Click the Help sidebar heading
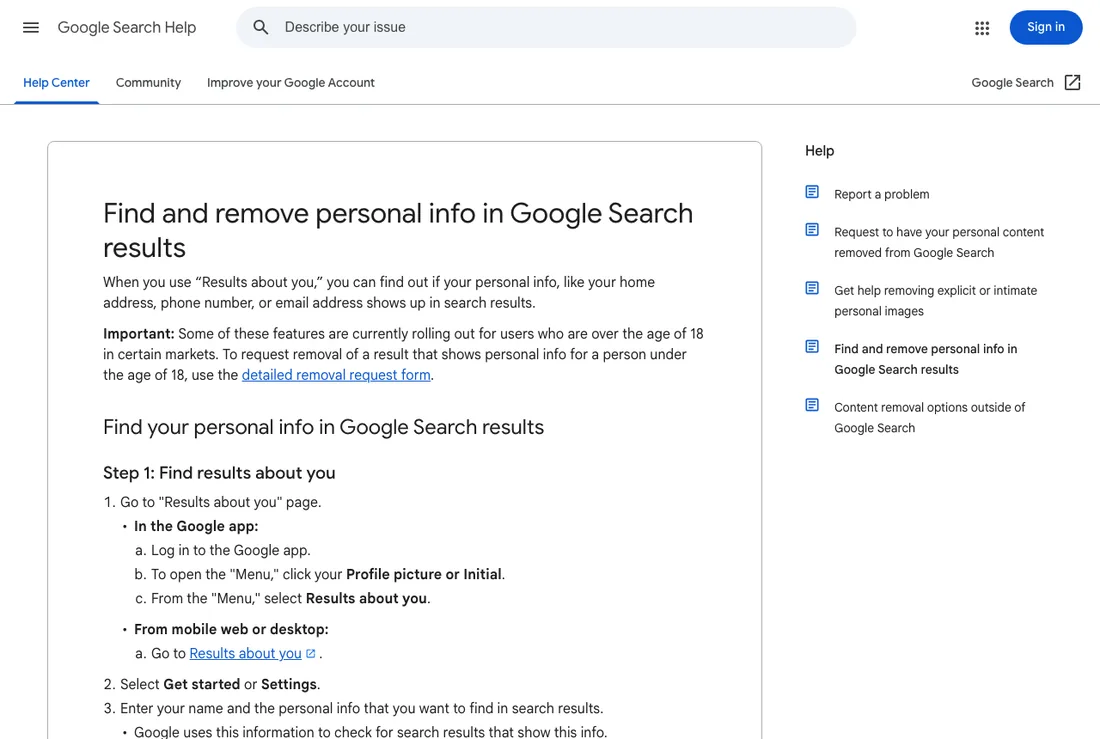This screenshot has height=739, width=1100. (819, 151)
